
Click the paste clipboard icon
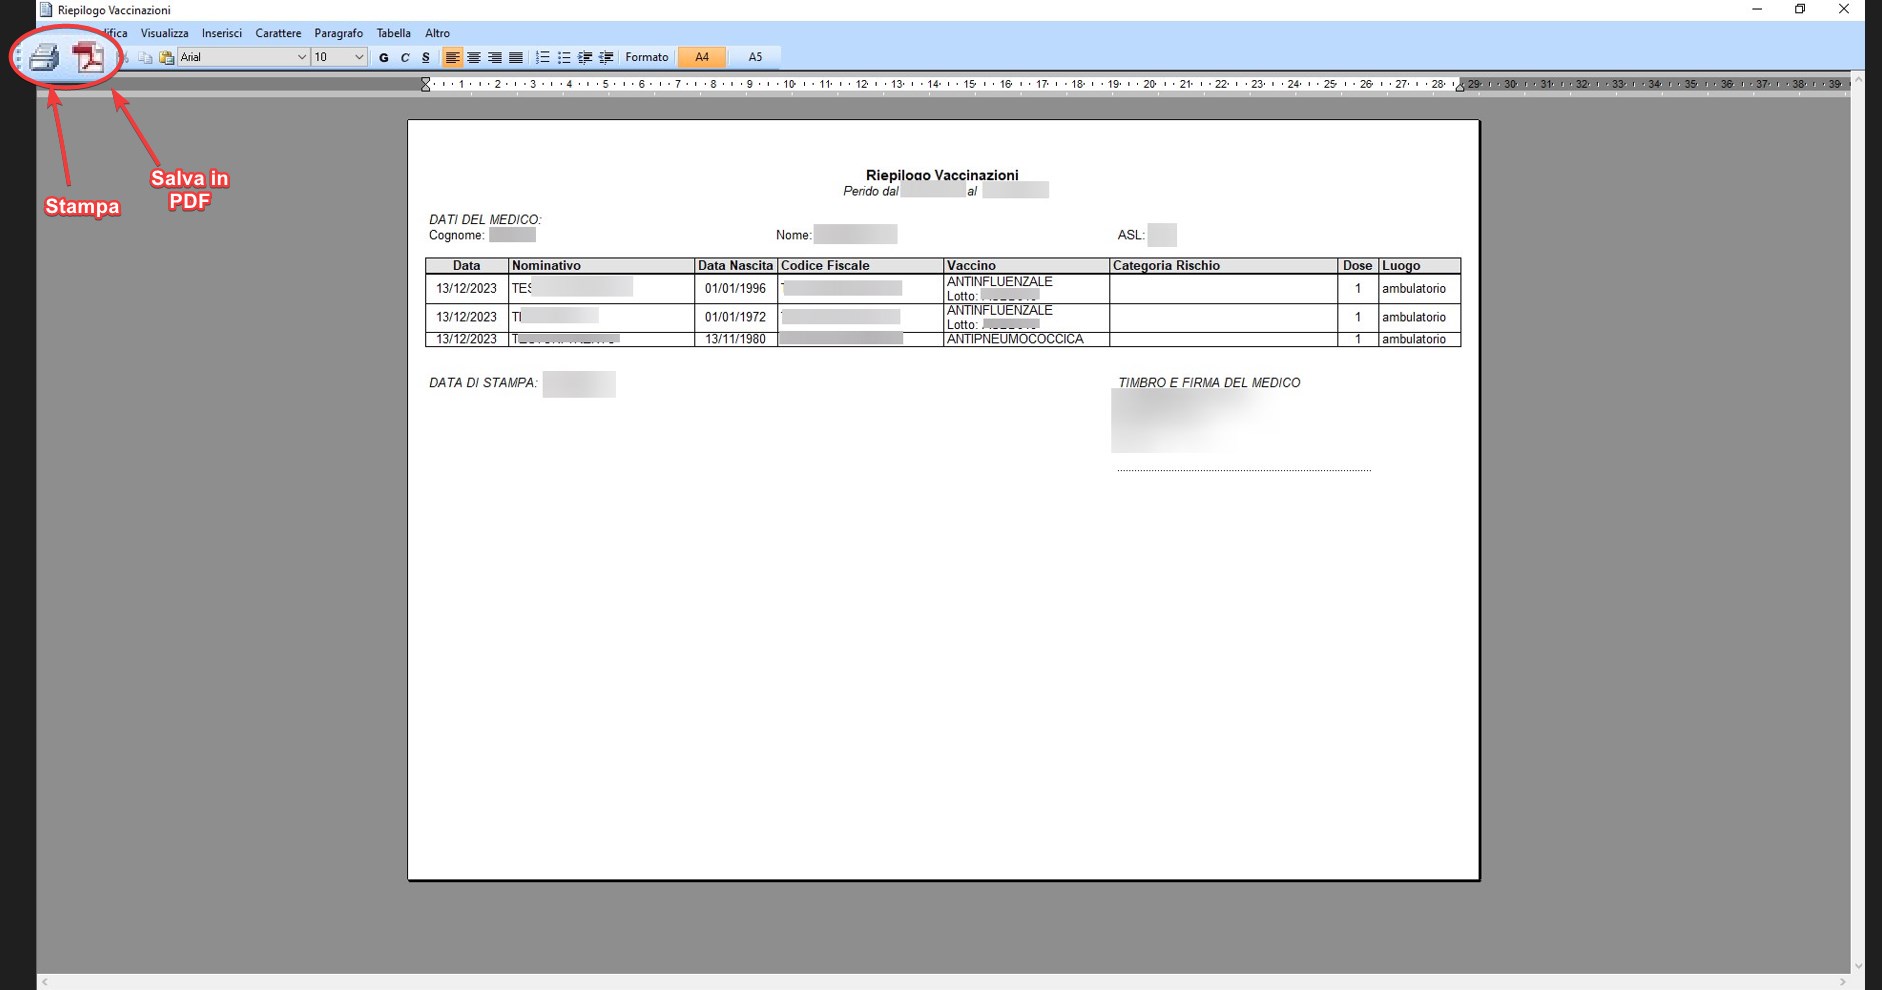167,58
